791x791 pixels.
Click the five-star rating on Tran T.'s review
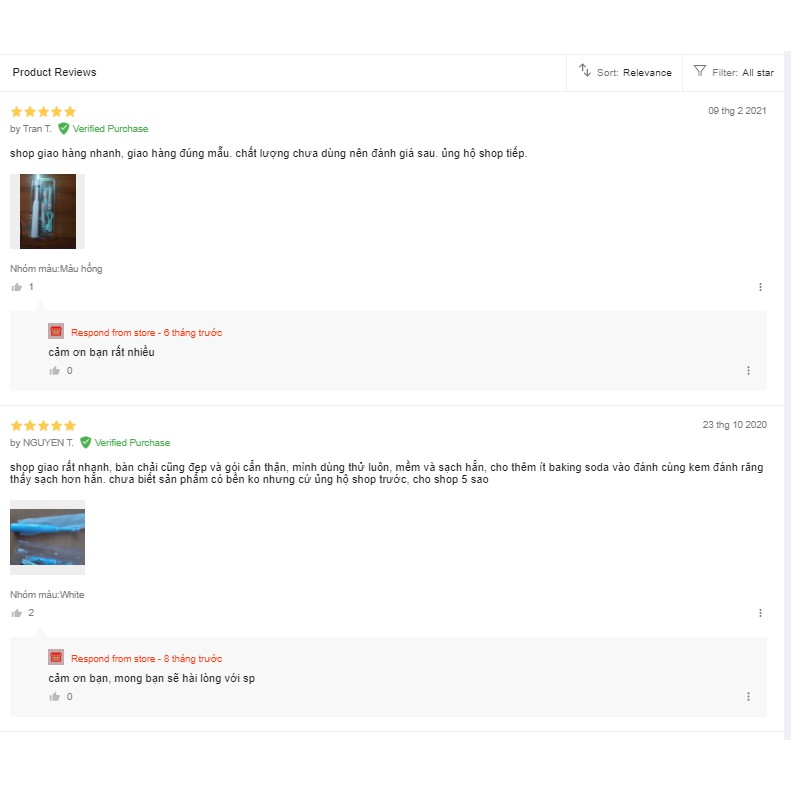[43, 112]
